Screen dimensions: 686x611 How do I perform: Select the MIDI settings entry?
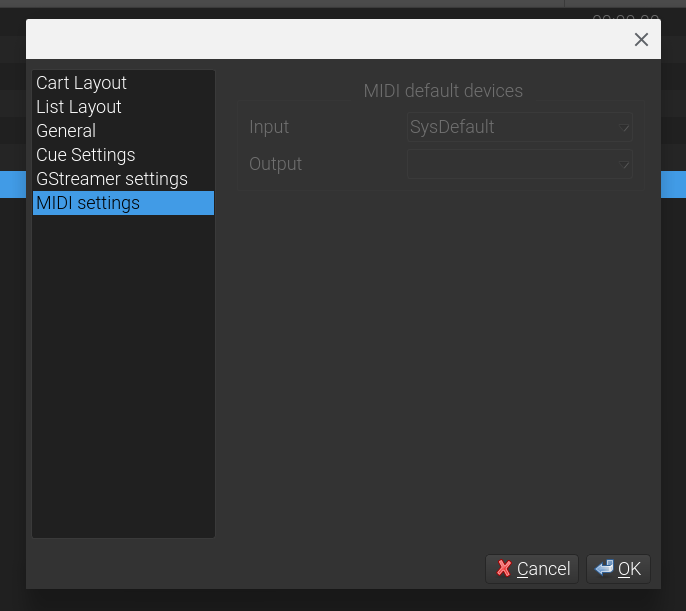123,203
